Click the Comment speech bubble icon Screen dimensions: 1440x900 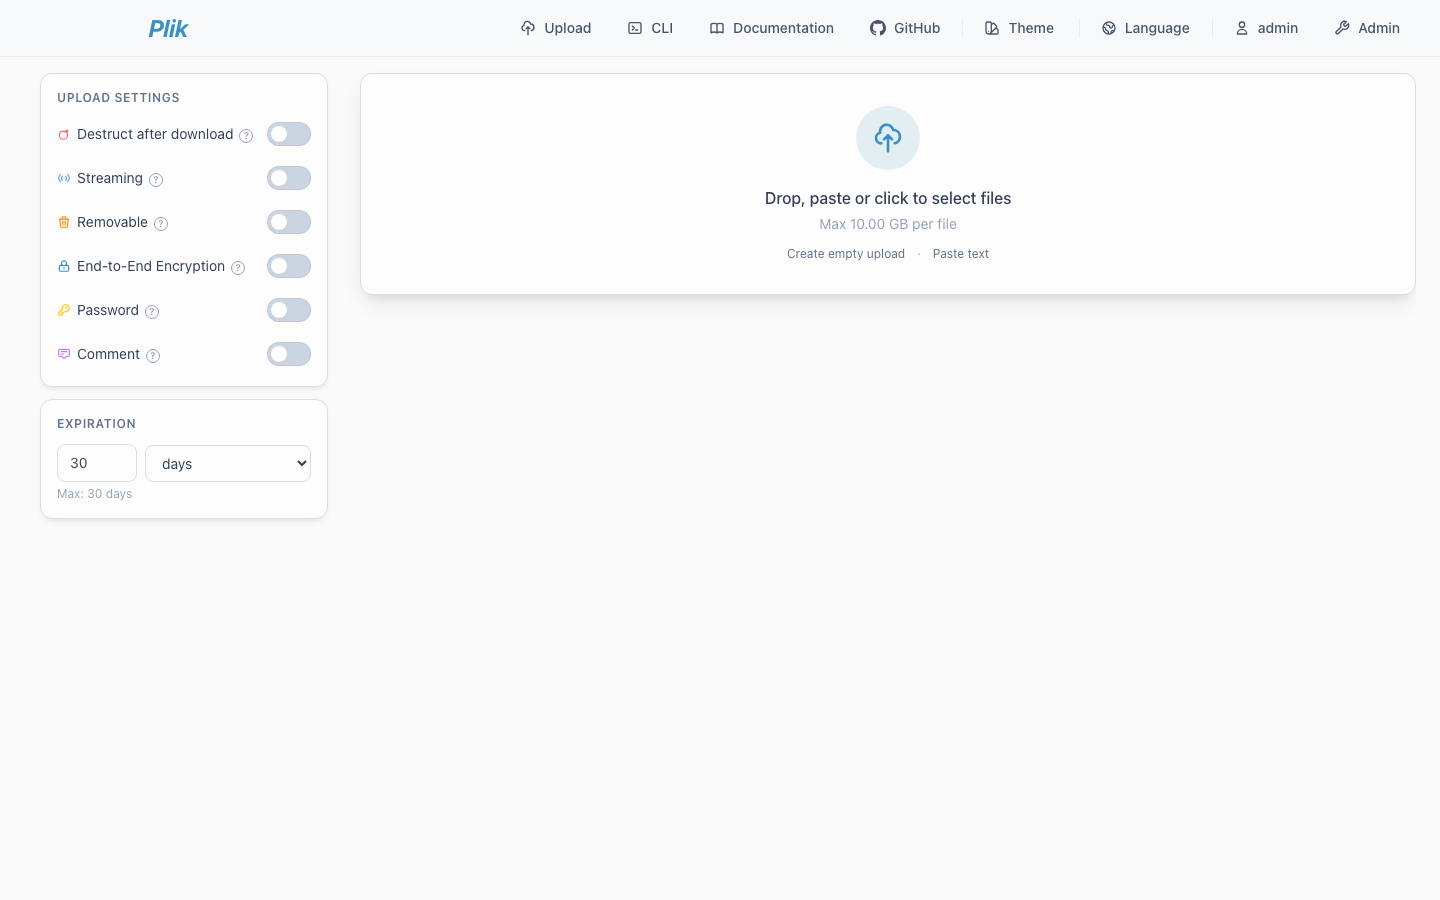(x=64, y=355)
